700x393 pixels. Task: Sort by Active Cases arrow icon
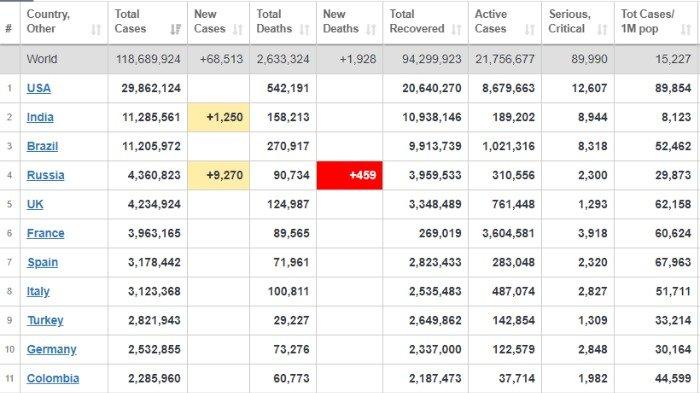[x=530, y=29]
